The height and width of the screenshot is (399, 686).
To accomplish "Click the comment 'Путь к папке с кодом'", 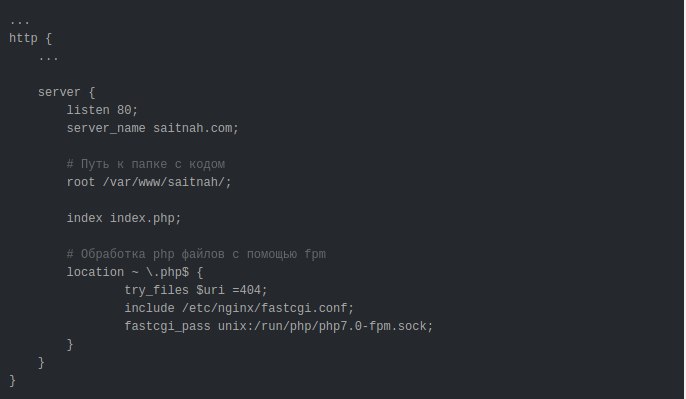I will click(x=153, y=164).
